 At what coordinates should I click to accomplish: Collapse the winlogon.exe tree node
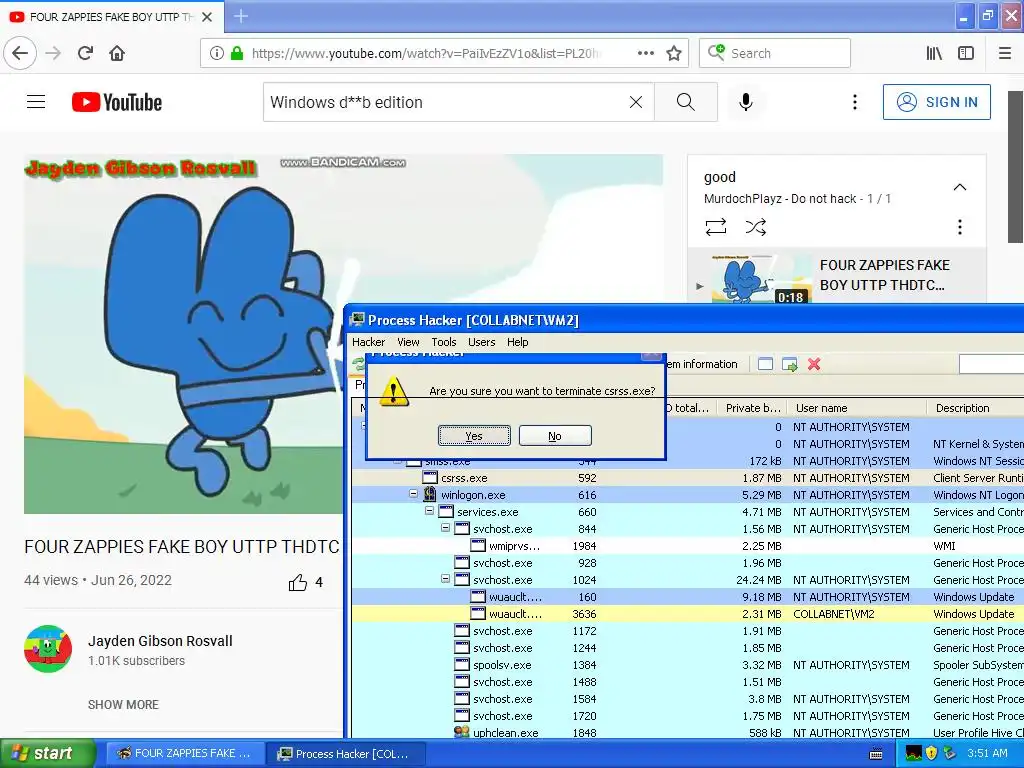pyautogui.click(x=413, y=494)
